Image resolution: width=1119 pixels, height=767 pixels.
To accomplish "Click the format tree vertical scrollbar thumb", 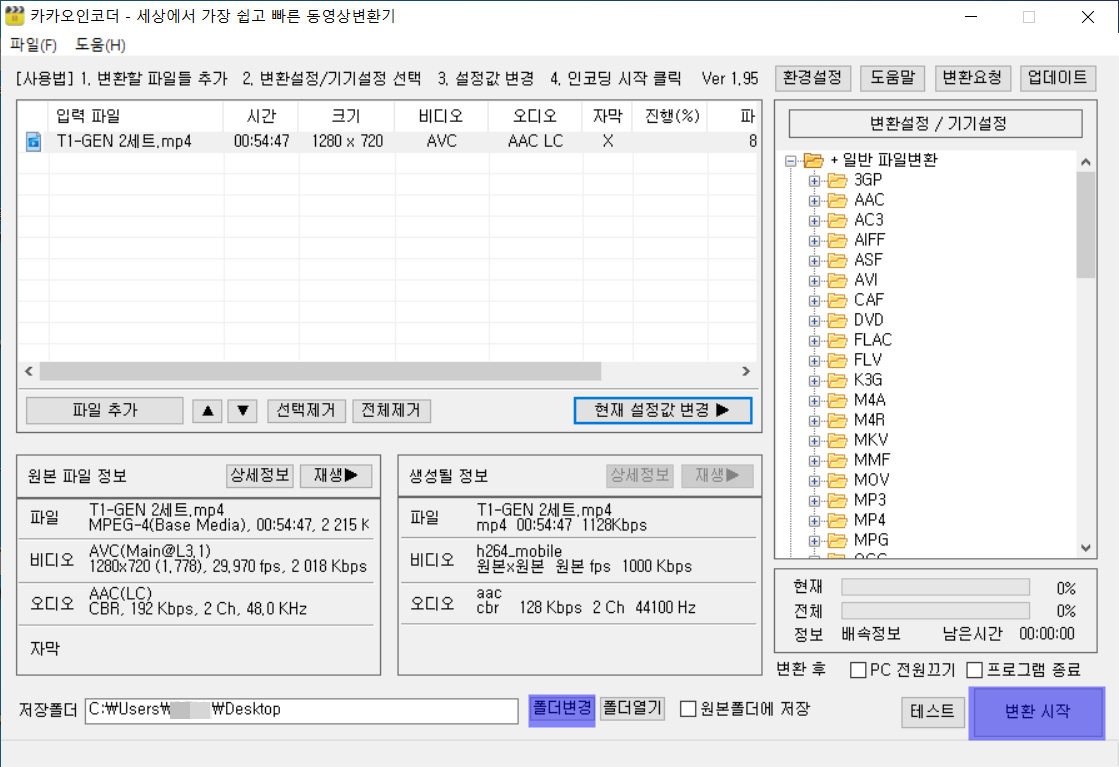I will click(1085, 225).
